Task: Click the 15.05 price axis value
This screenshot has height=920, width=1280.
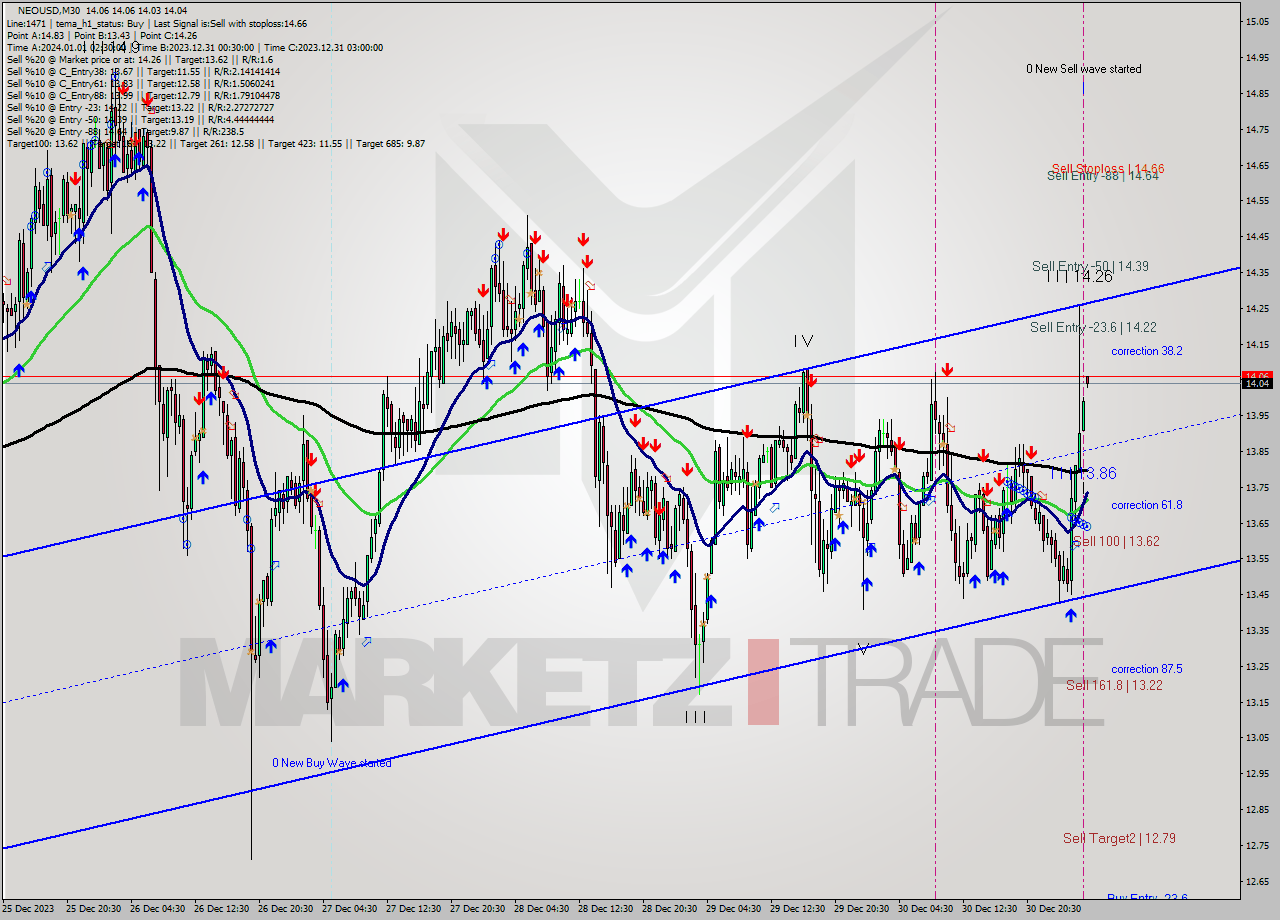Action: (1257, 20)
